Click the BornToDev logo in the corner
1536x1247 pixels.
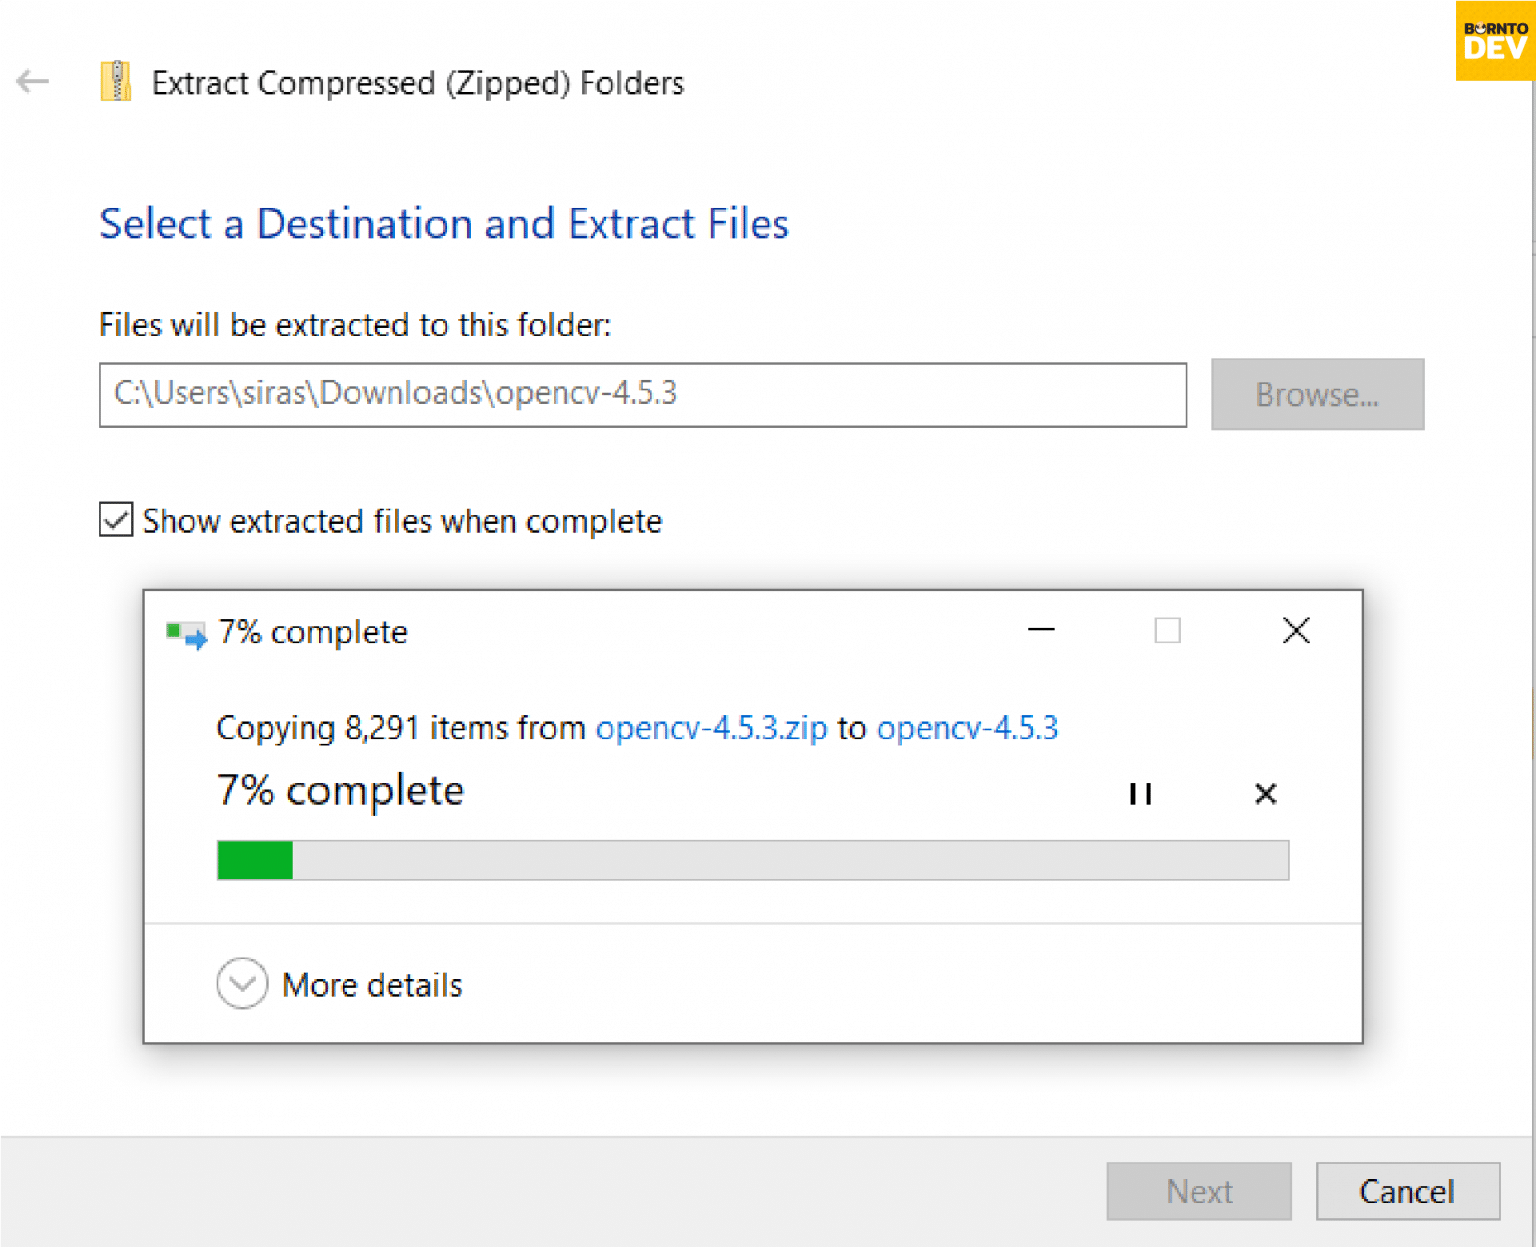click(1494, 41)
